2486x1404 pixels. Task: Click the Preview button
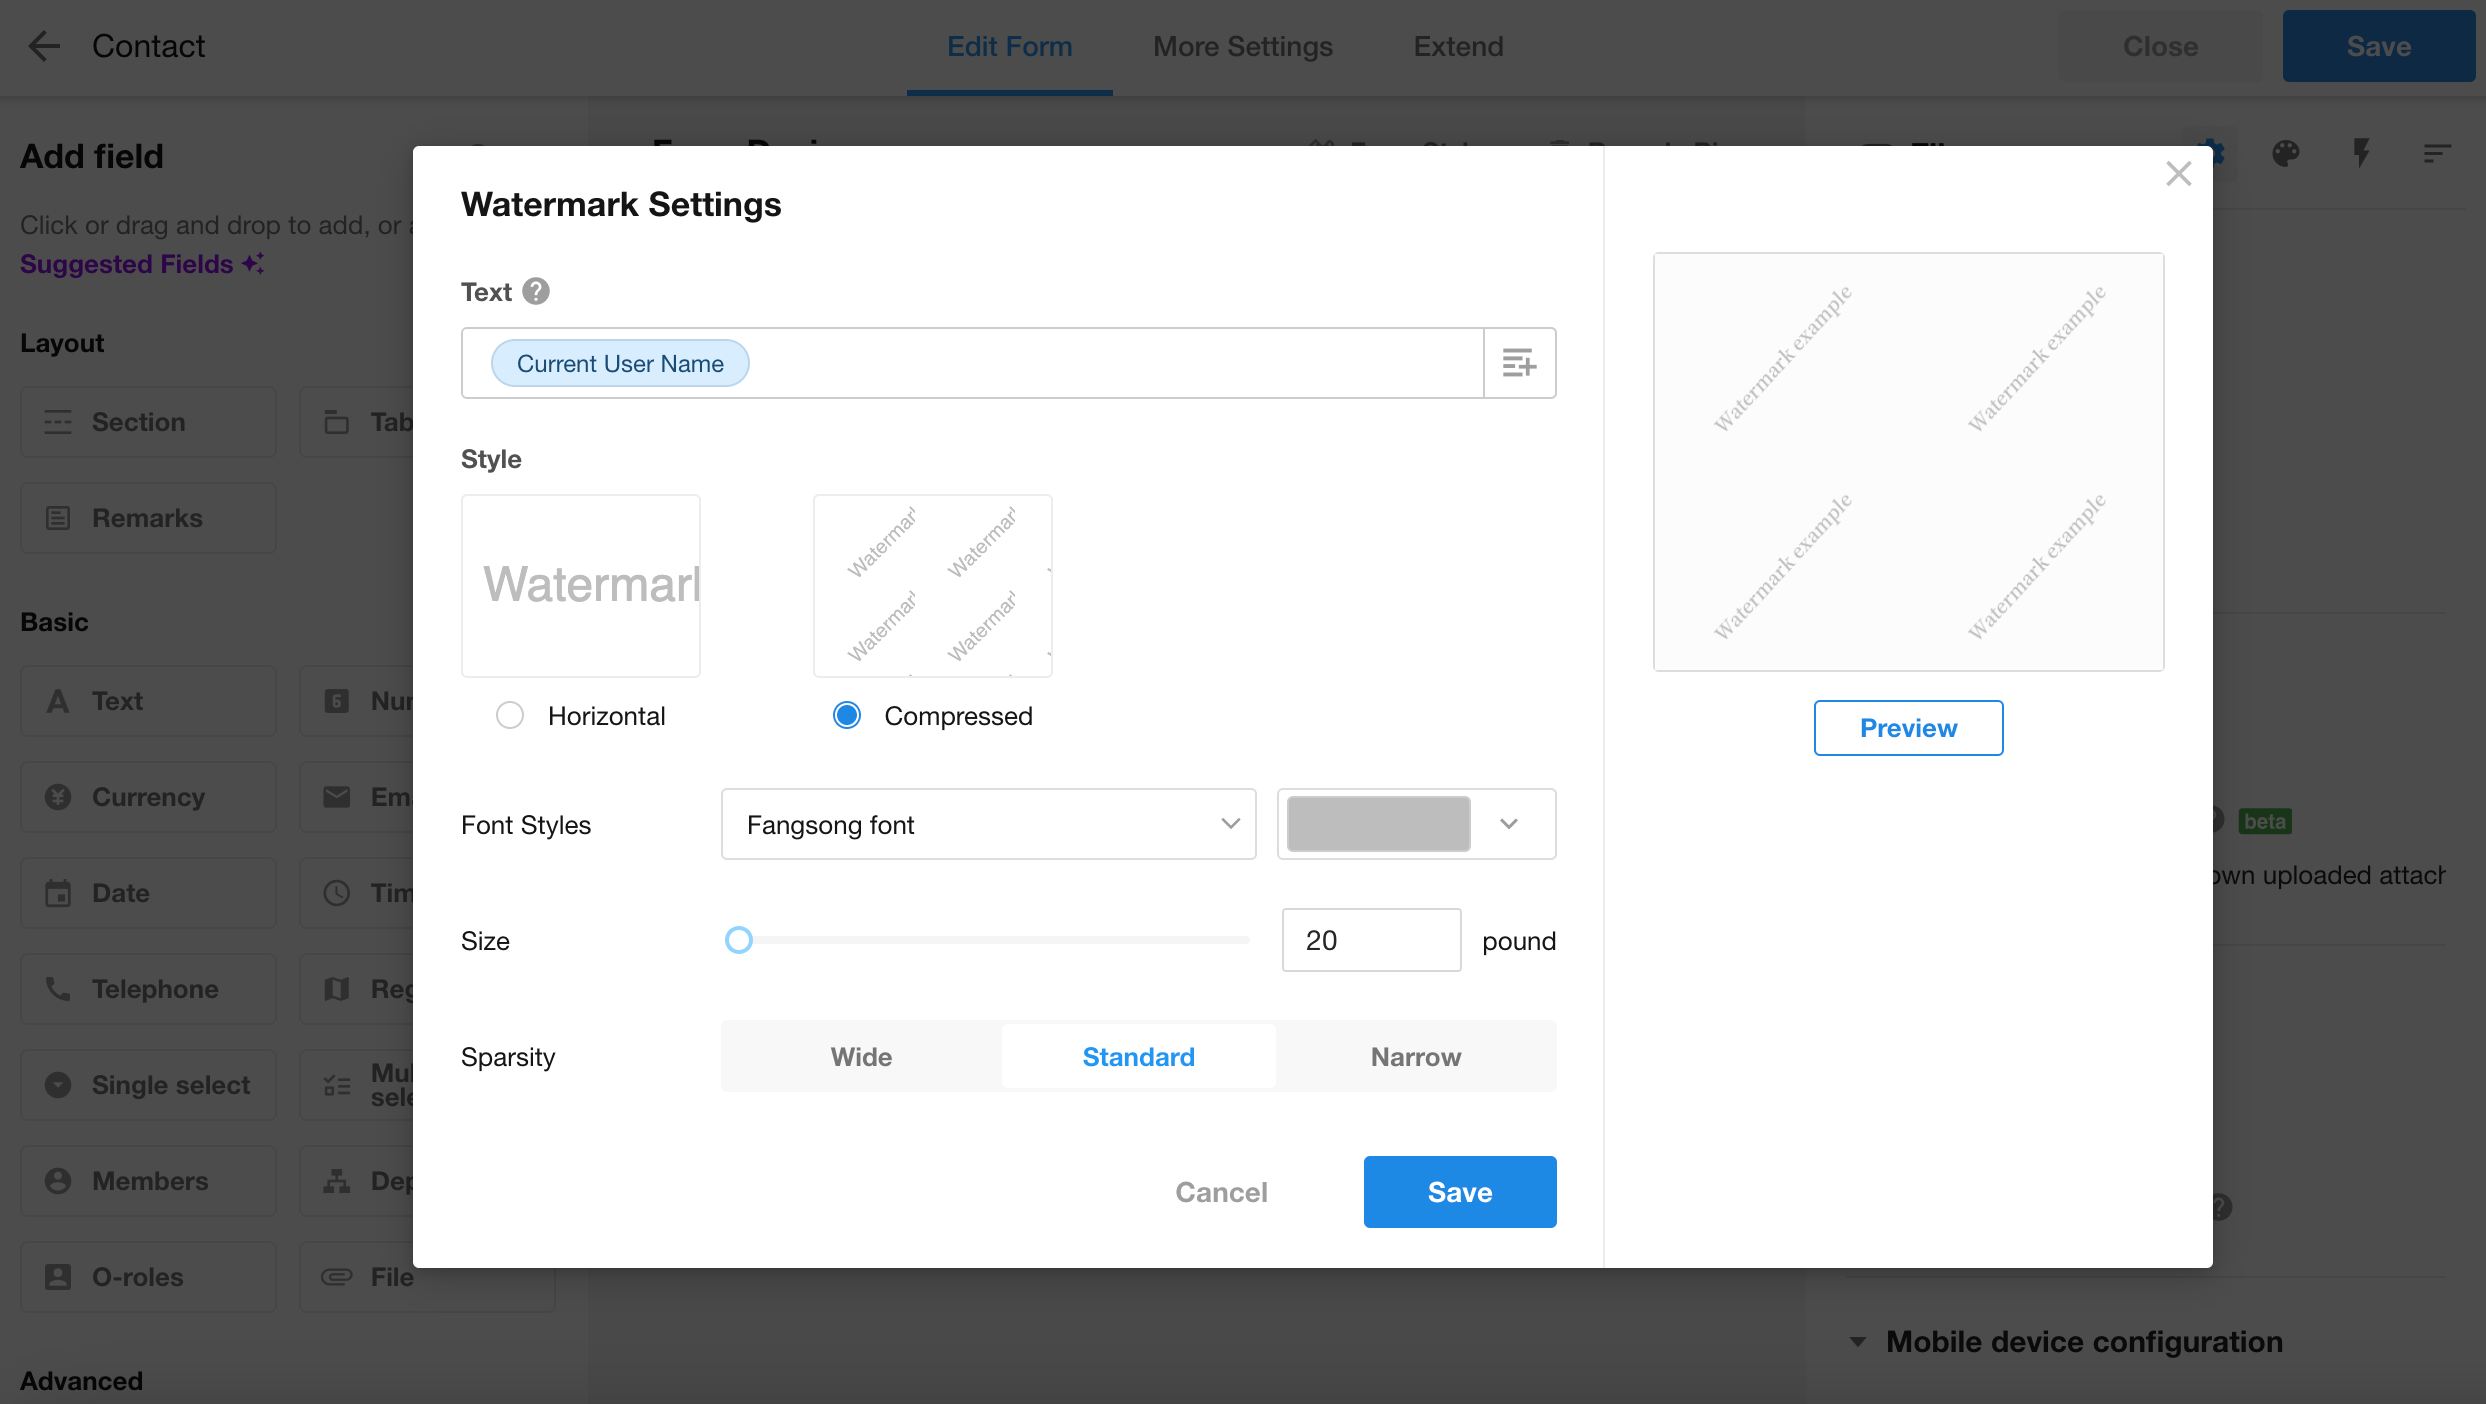click(x=1907, y=728)
